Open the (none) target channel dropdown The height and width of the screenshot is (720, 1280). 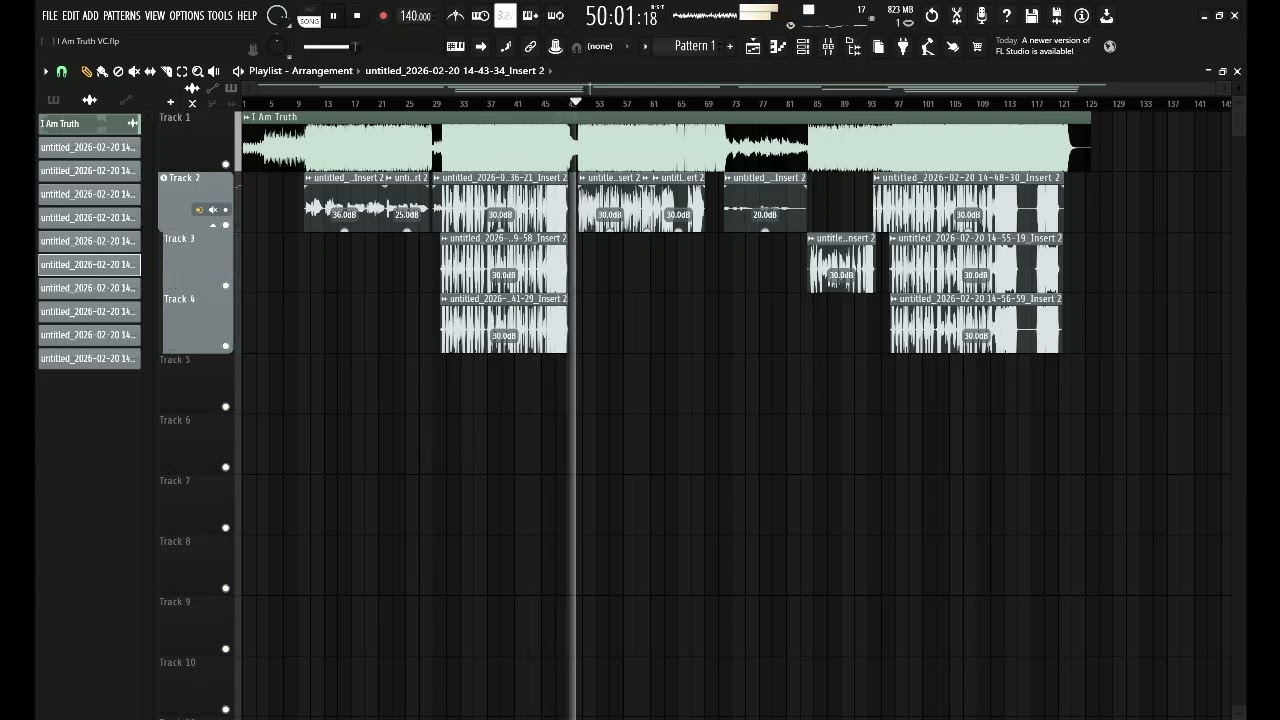600,47
